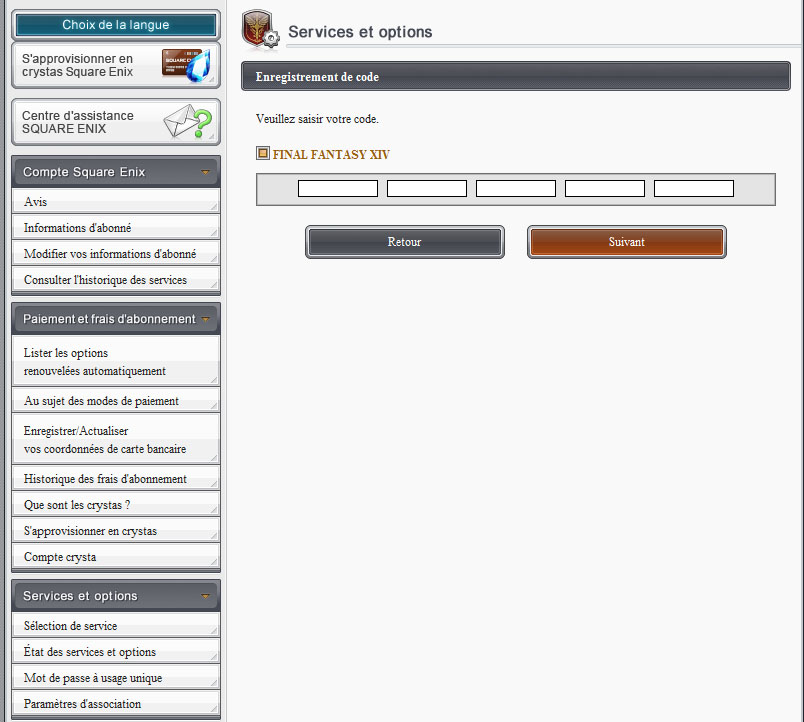This screenshot has height=722, width=804.
Task: Click the Services et options shield icon
Action: point(260,30)
